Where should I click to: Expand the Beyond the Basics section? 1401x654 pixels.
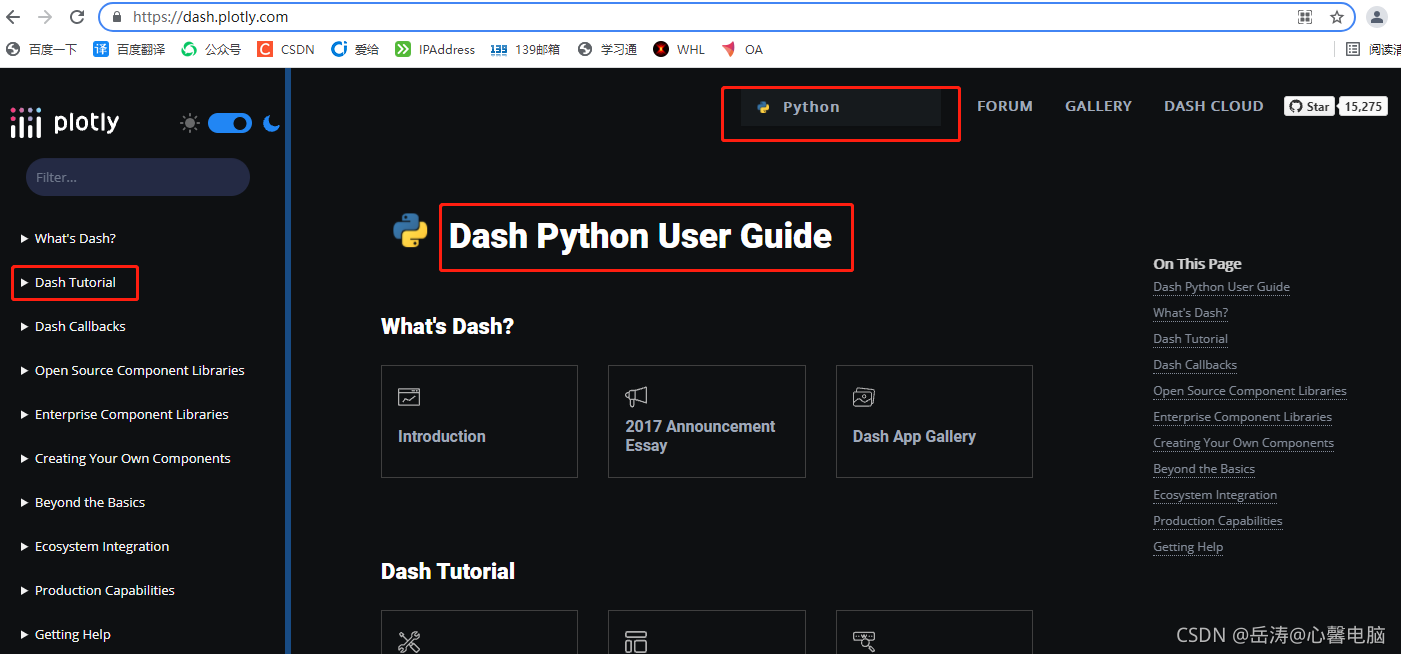tap(83, 502)
